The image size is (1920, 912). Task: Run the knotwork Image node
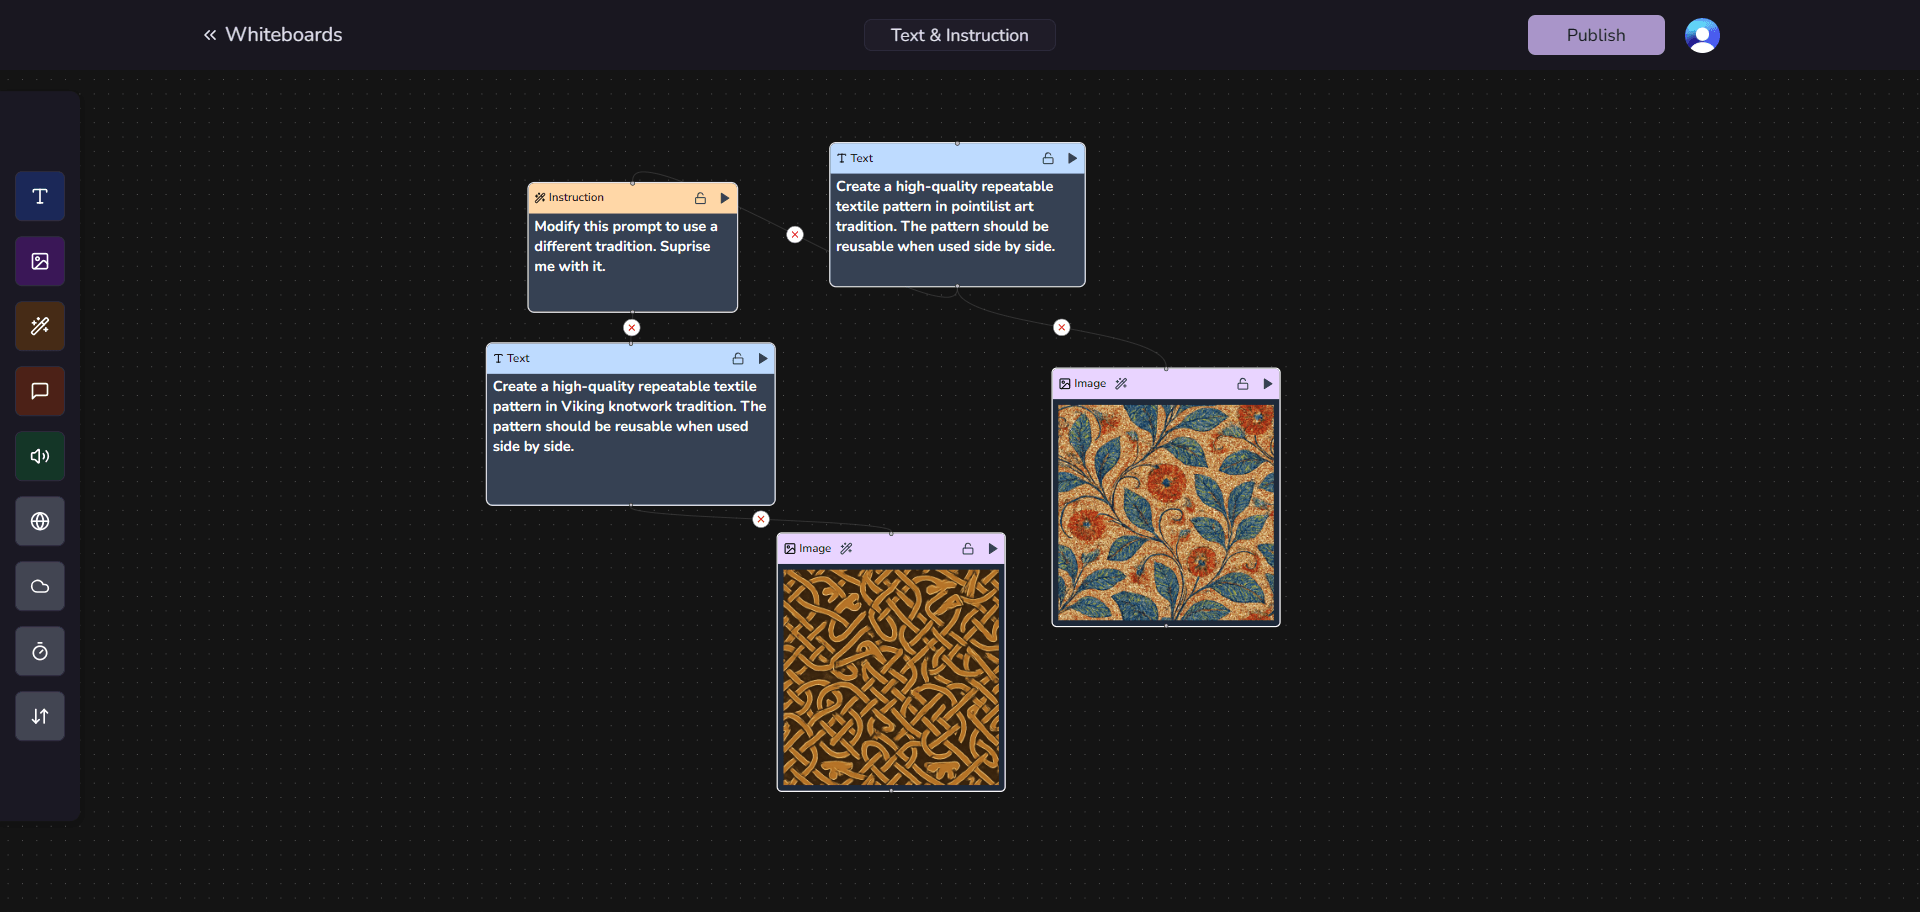click(x=993, y=549)
